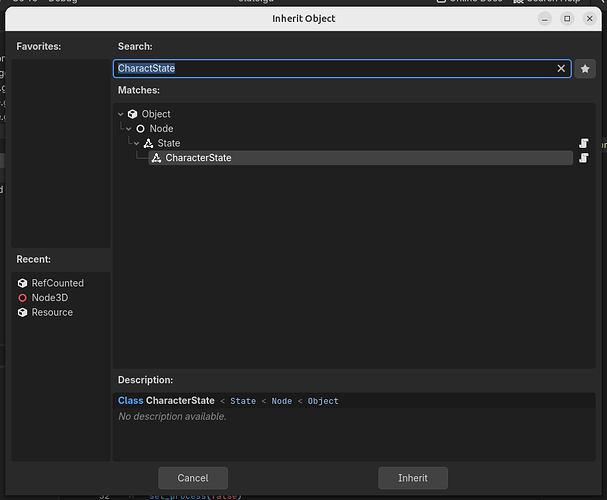This screenshot has width=607, height=500.
Task: Collapse the State tree branch
Action: coord(136,144)
